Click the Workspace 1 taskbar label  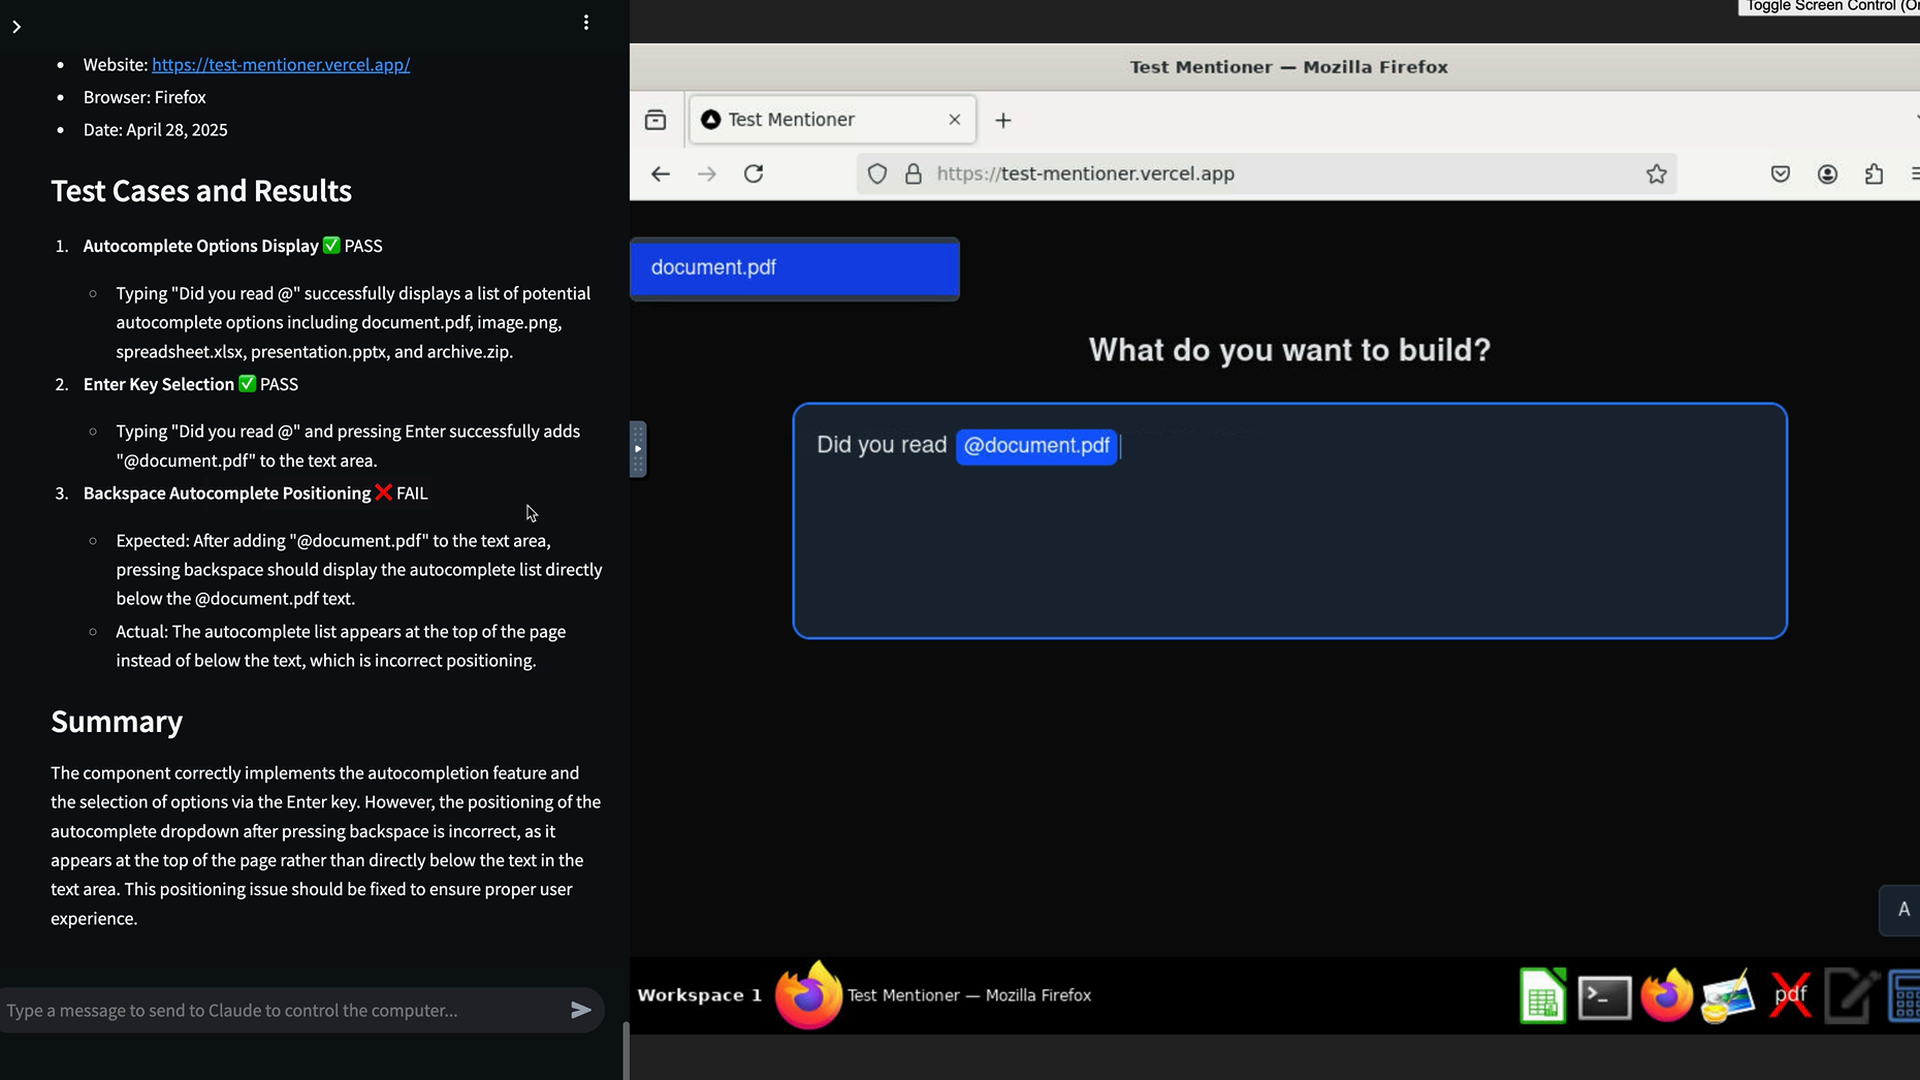tap(699, 996)
